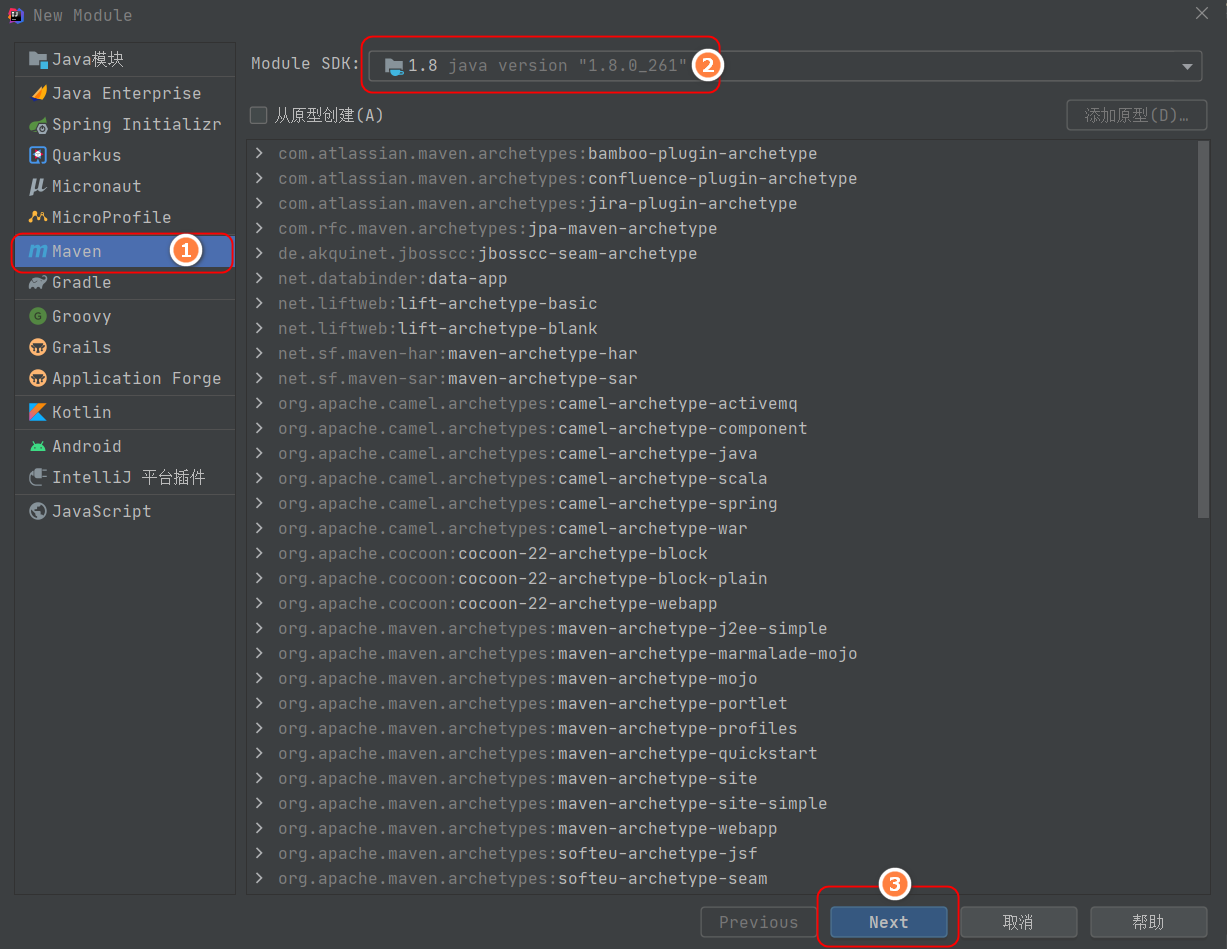Select maven-archetype-site-simple row

(x=722, y=803)
